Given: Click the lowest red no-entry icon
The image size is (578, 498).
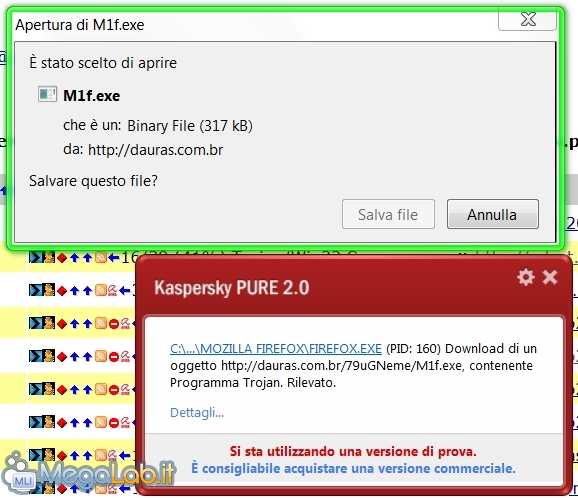Looking at the screenshot, I should point(114,422).
